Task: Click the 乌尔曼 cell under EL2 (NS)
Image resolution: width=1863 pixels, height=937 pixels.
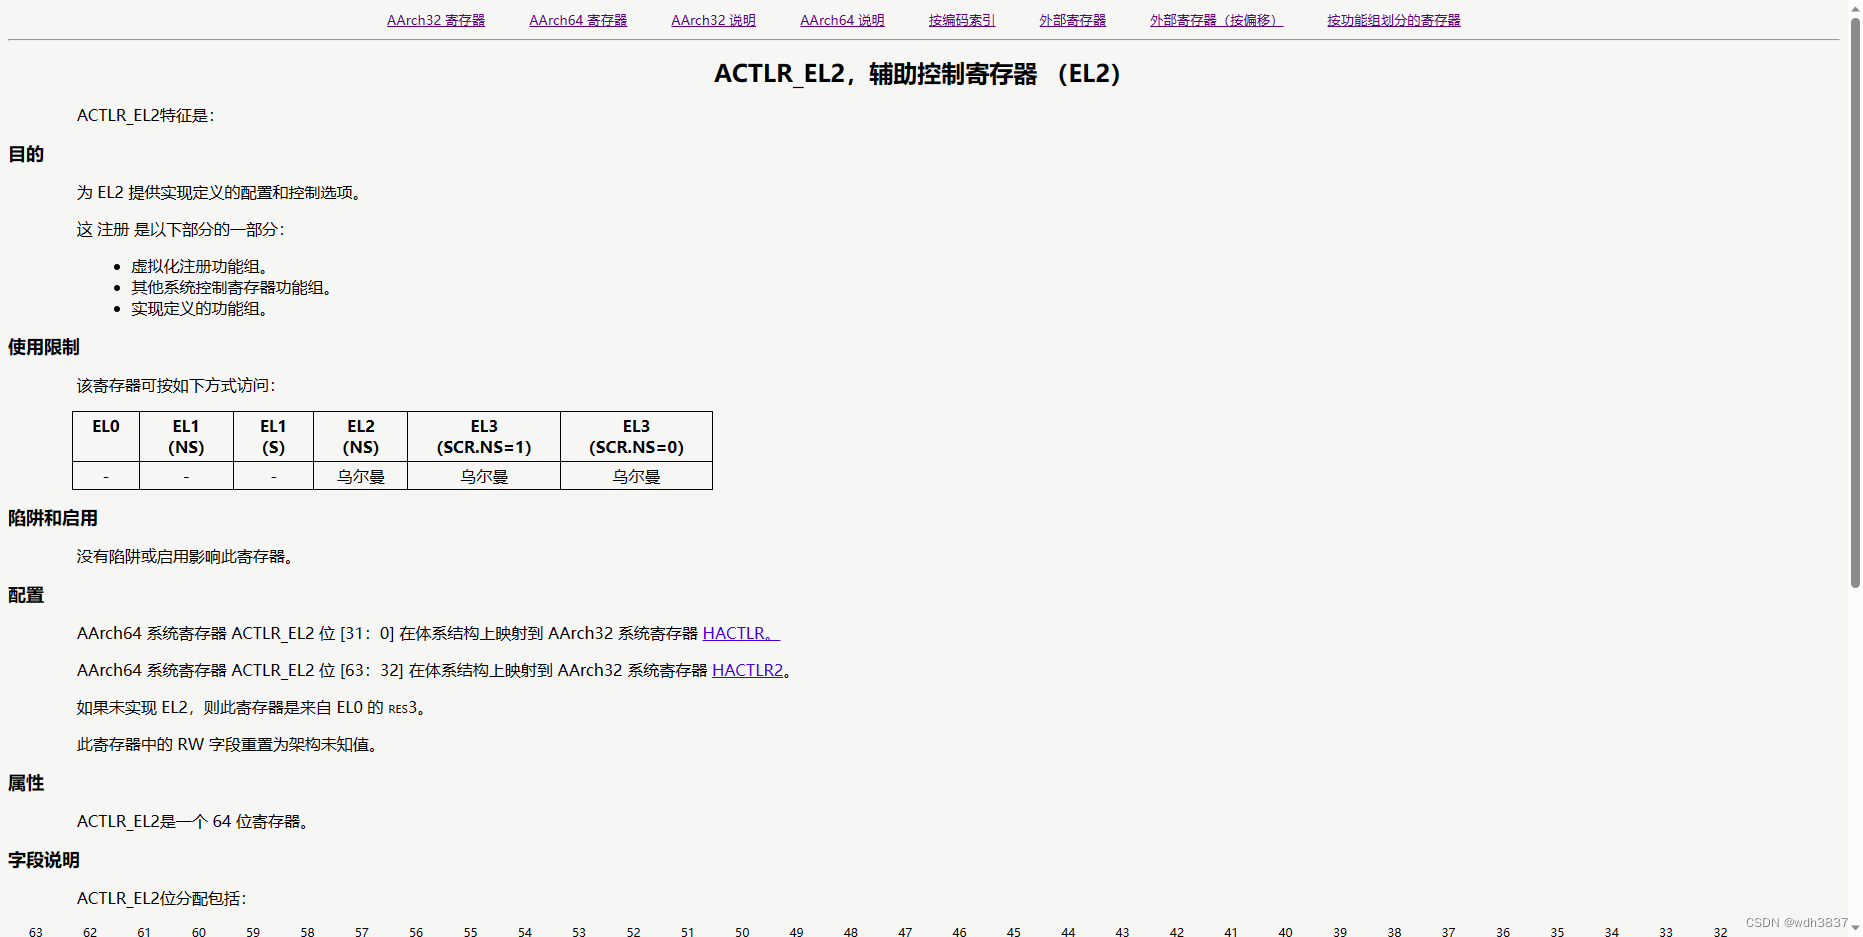Action: 361,476
